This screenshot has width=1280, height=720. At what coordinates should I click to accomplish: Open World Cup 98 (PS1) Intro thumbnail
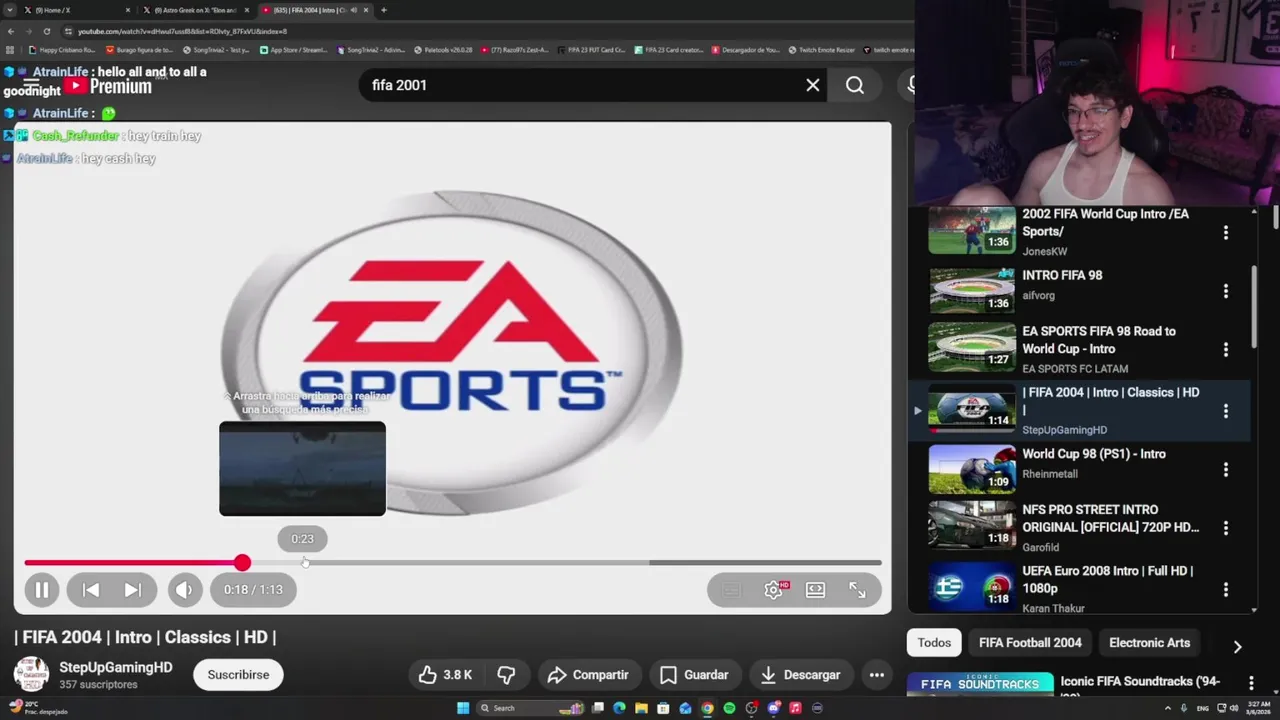[972, 469]
